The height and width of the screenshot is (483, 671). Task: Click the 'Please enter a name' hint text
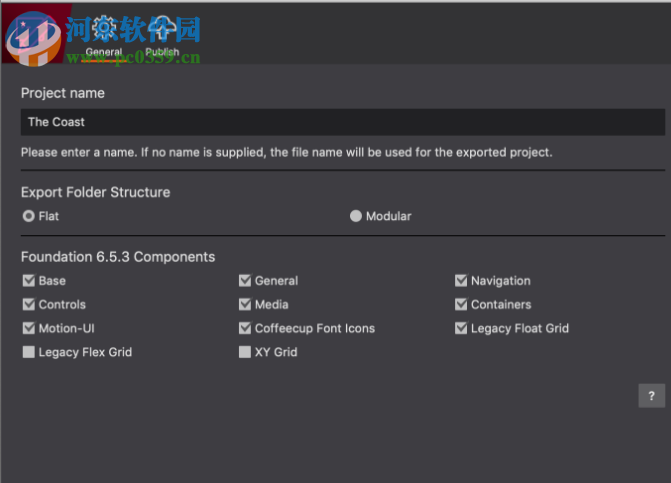click(x=287, y=152)
